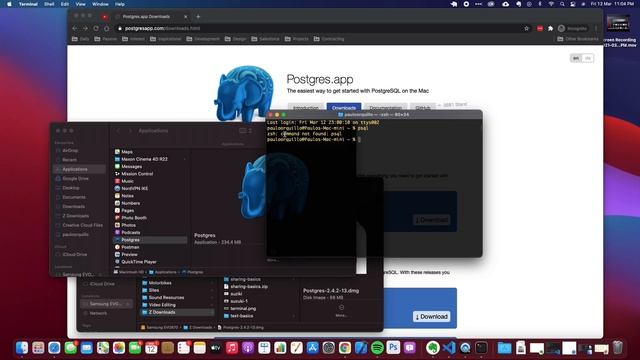The width and height of the screenshot is (640, 360).
Task: Open Terminal icon in the Dock
Action: click(x=481, y=348)
